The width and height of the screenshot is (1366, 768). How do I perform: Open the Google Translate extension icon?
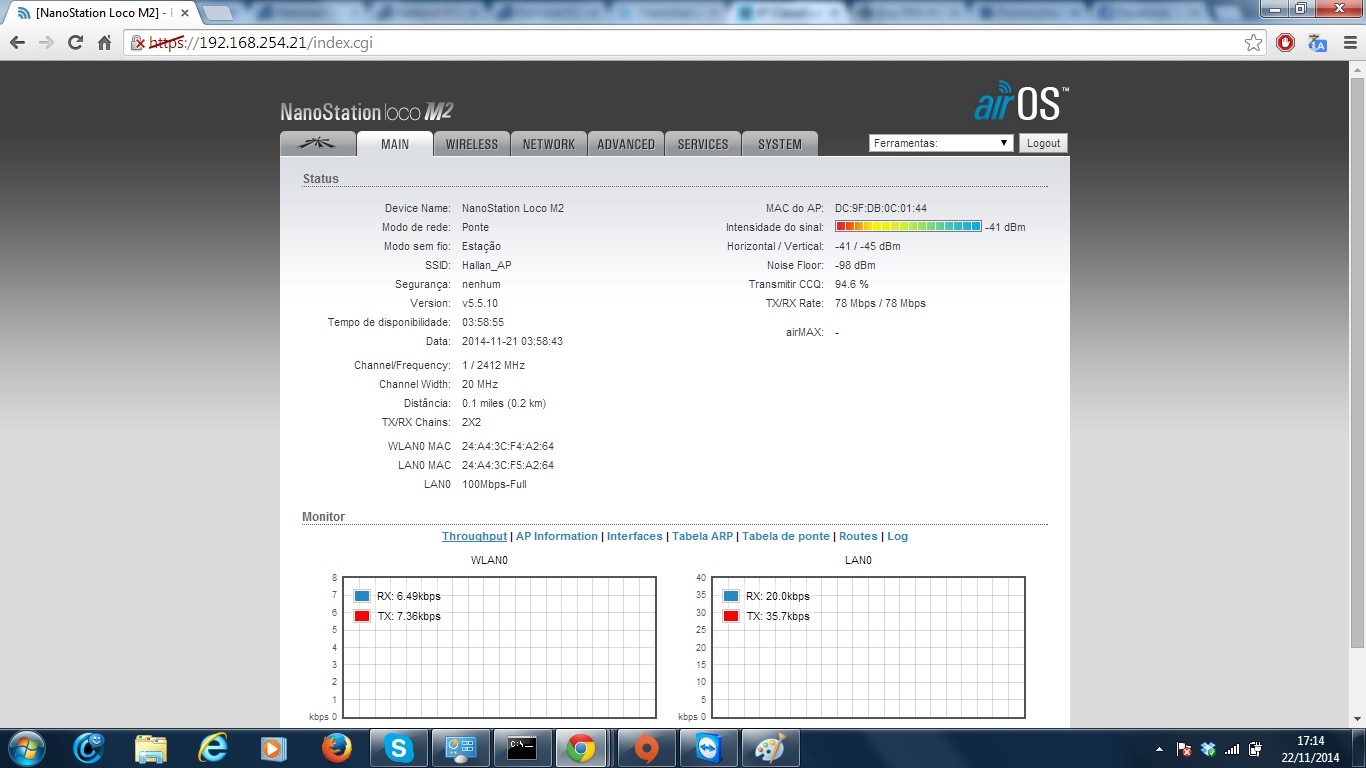pyautogui.click(x=1317, y=43)
